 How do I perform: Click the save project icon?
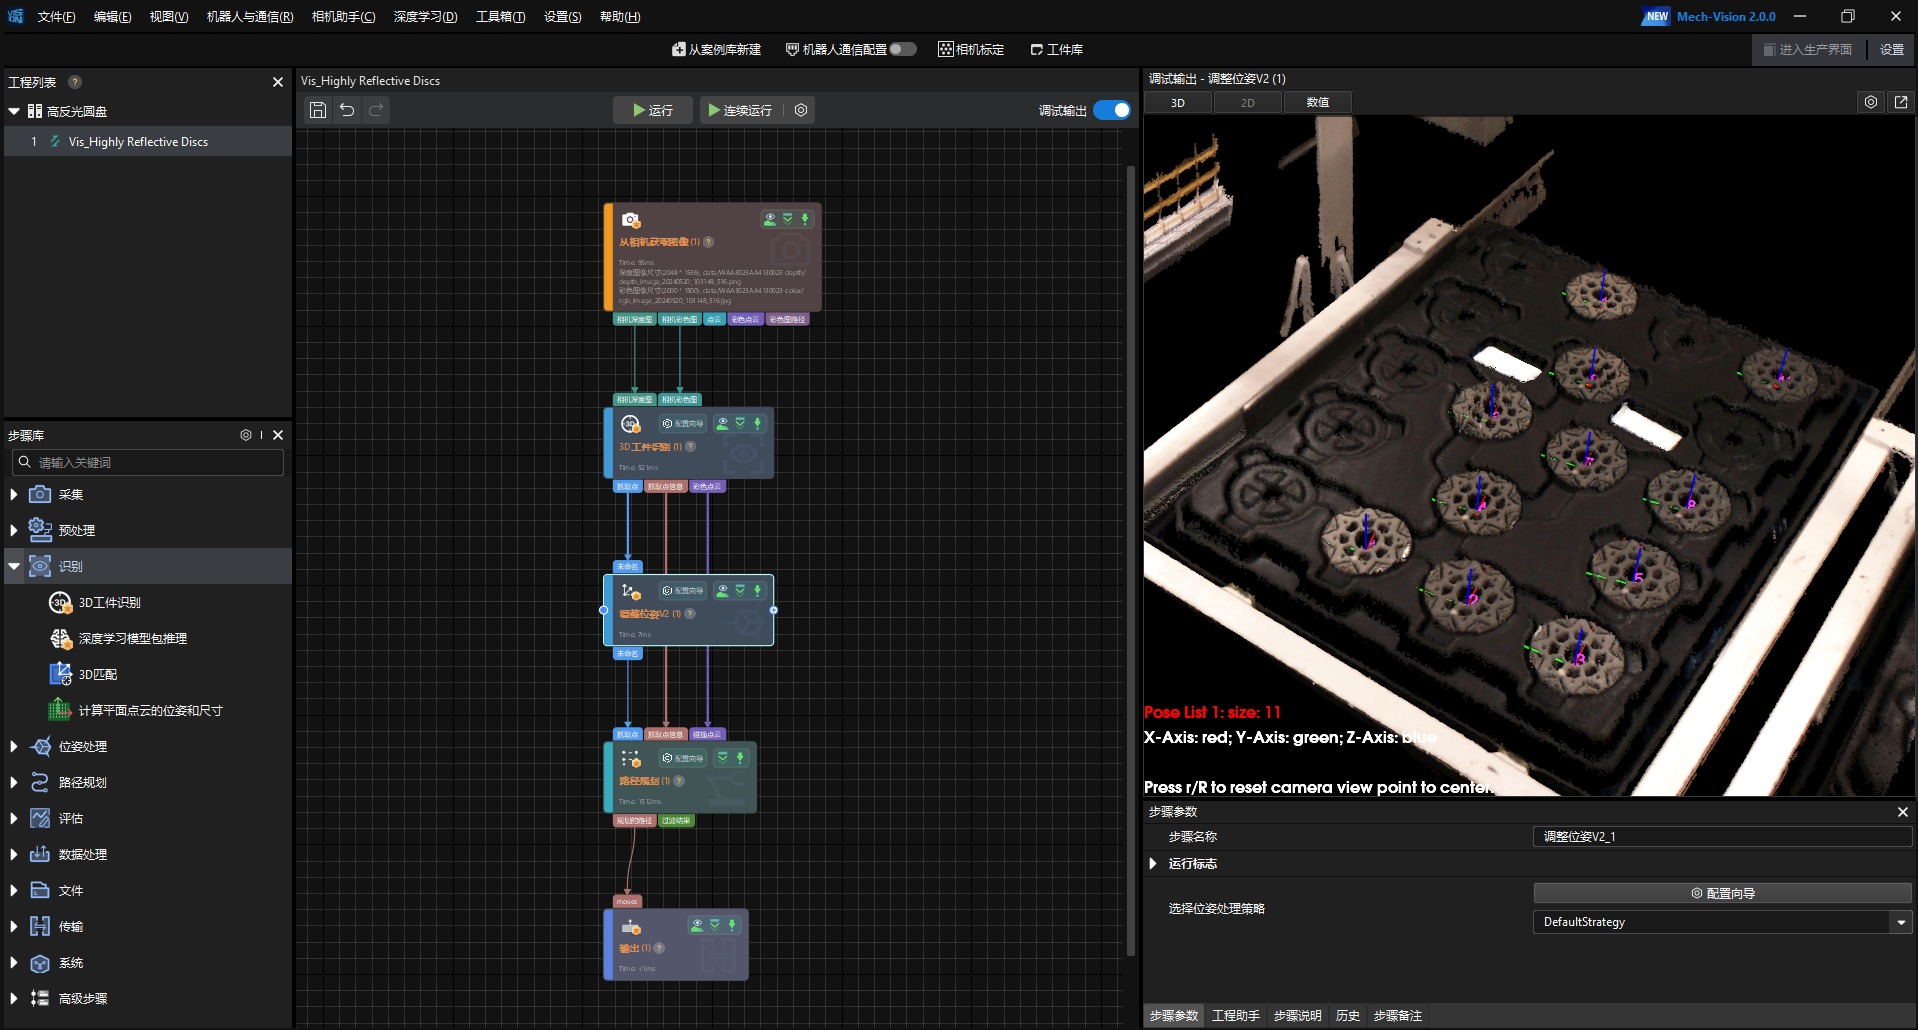pos(318,110)
